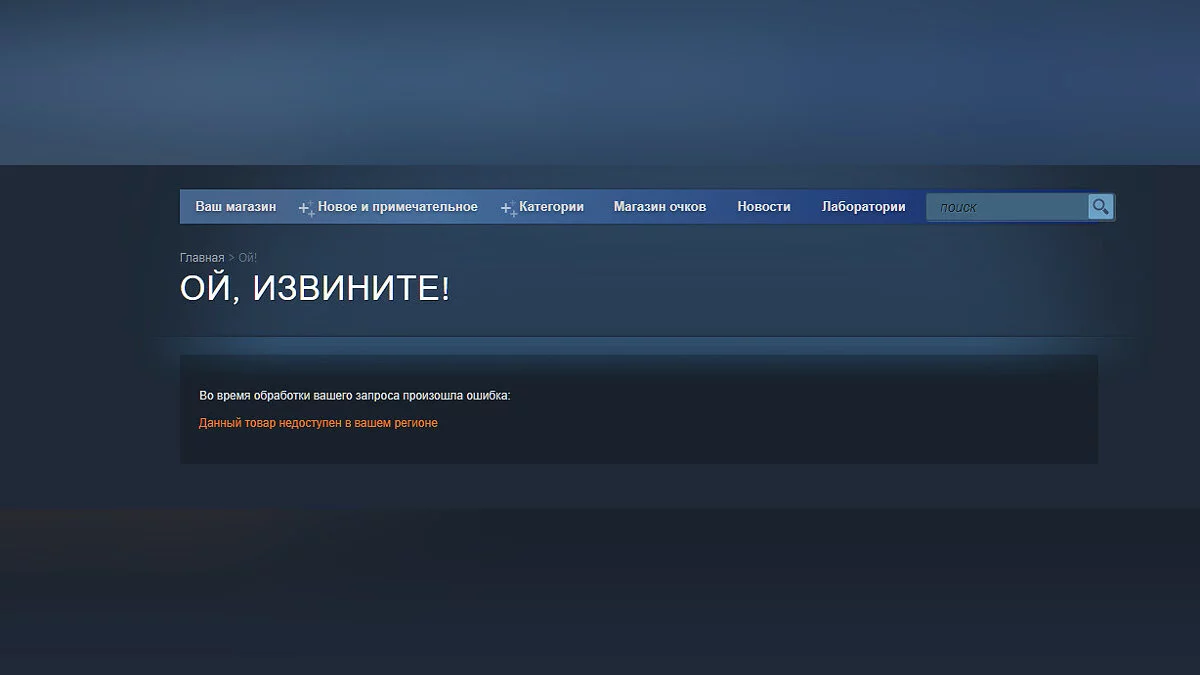Click the orange Данный товар недоступен message
Image resolution: width=1200 pixels, height=675 pixels.
point(318,423)
